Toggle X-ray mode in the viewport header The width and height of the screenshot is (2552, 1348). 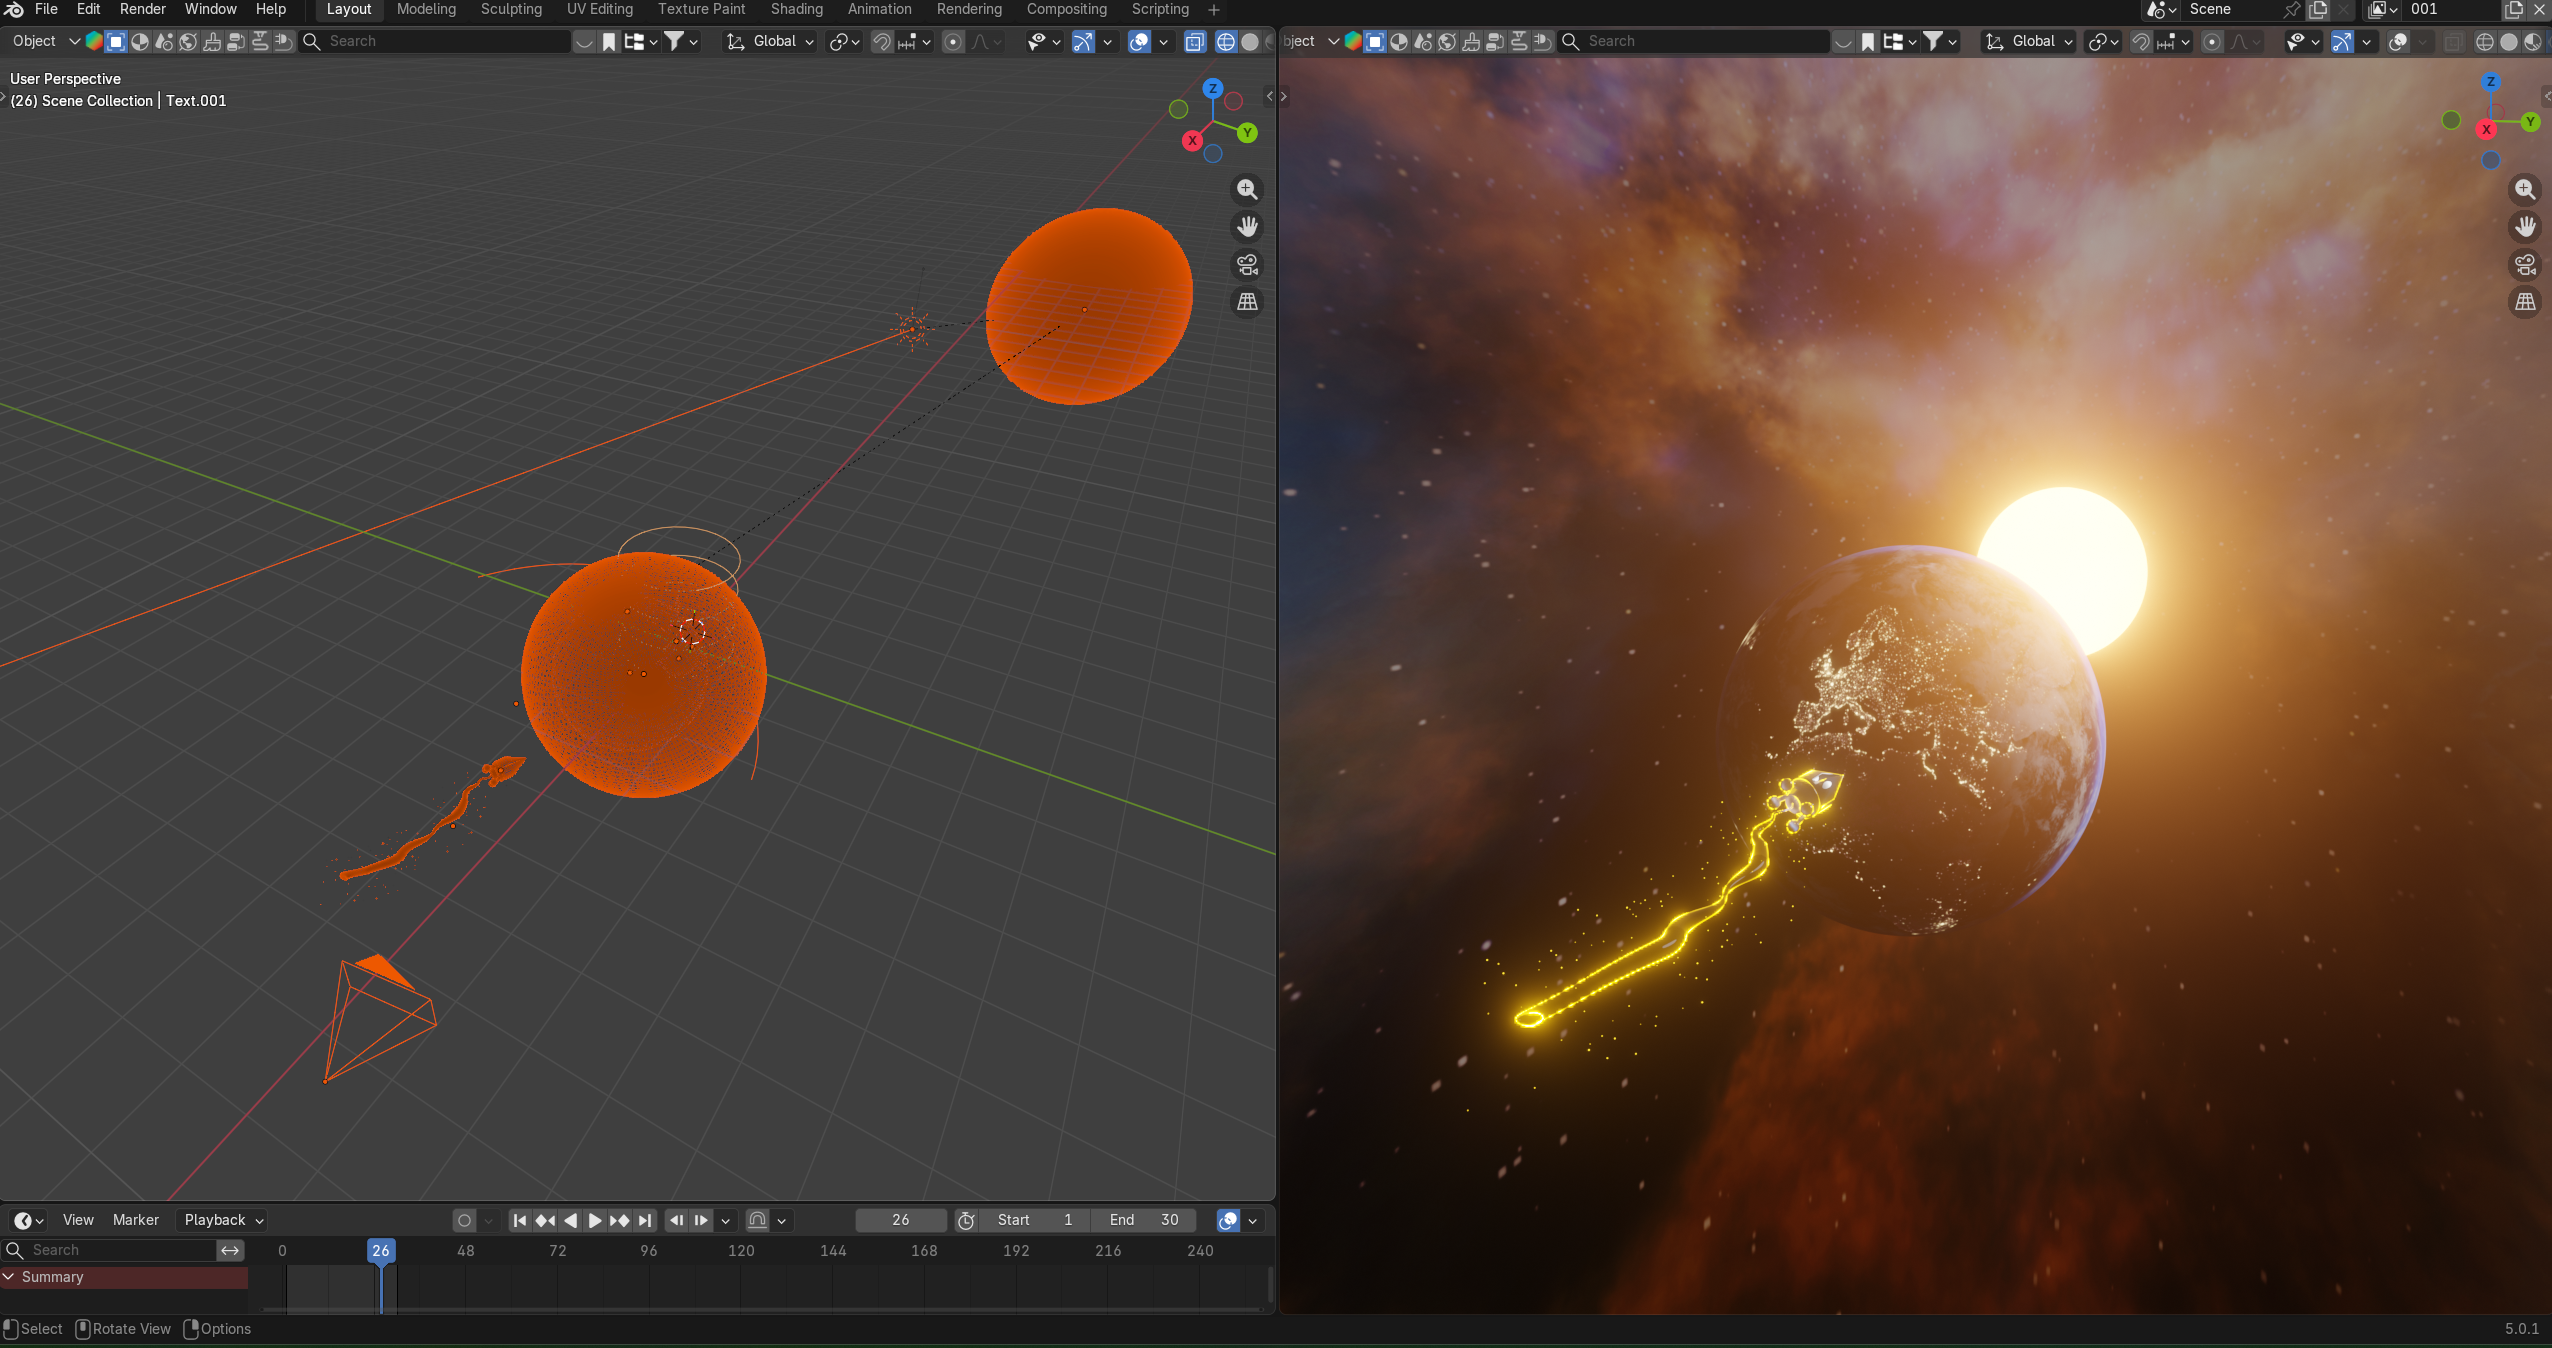[1196, 41]
